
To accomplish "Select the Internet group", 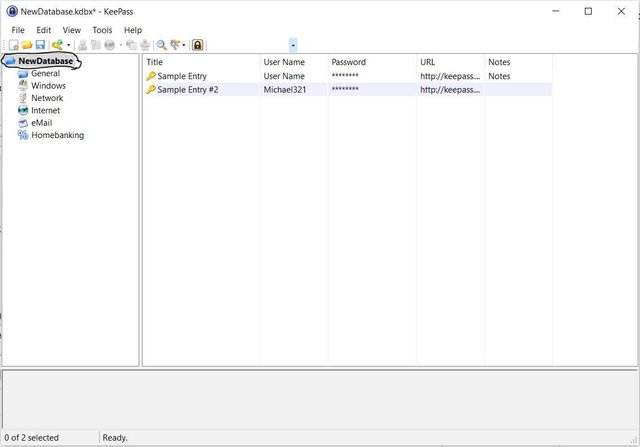I will [x=45, y=110].
